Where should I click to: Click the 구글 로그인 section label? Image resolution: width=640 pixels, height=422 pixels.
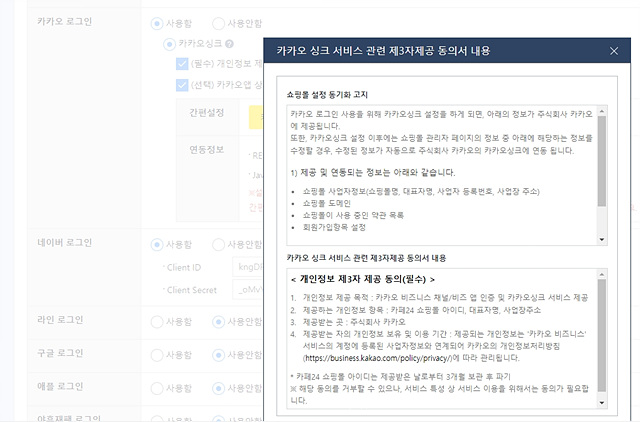click(x=60, y=353)
